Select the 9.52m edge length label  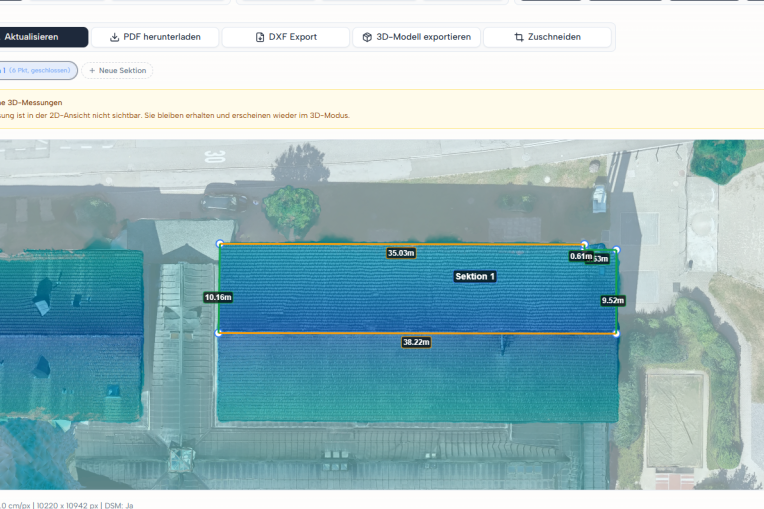coord(612,301)
